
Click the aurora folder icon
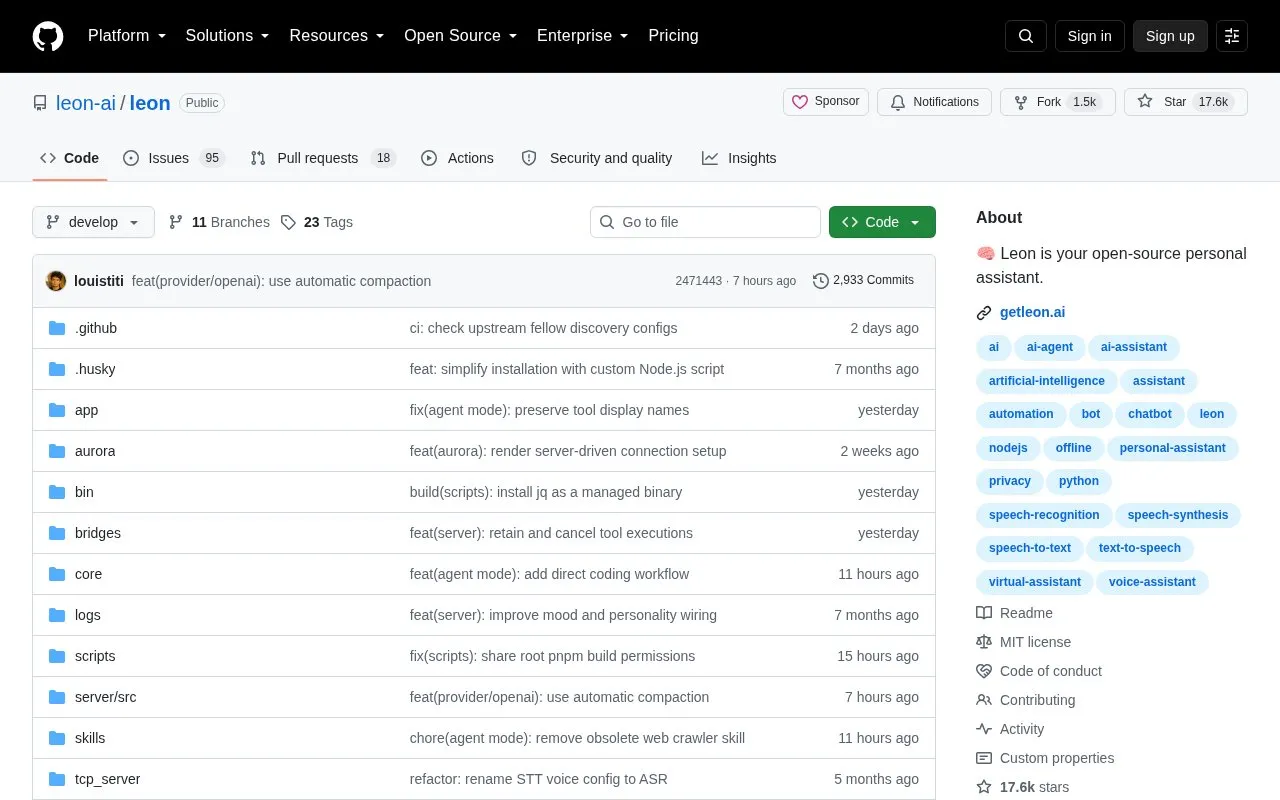(57, 451)
